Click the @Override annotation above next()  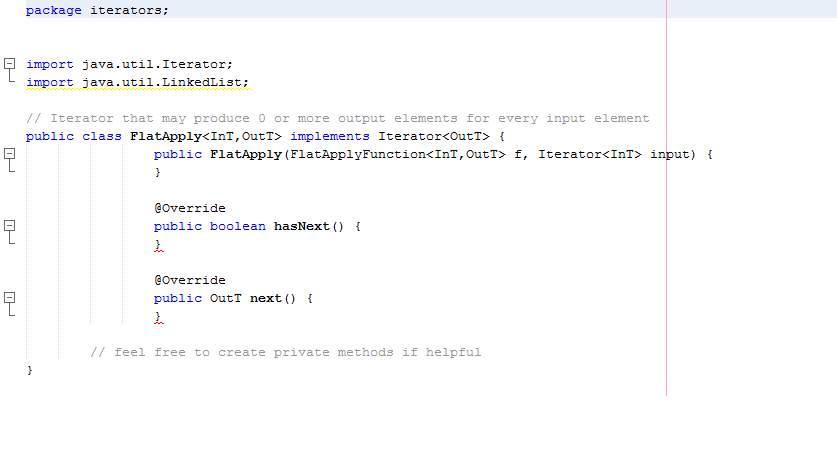tap(189, 280)
